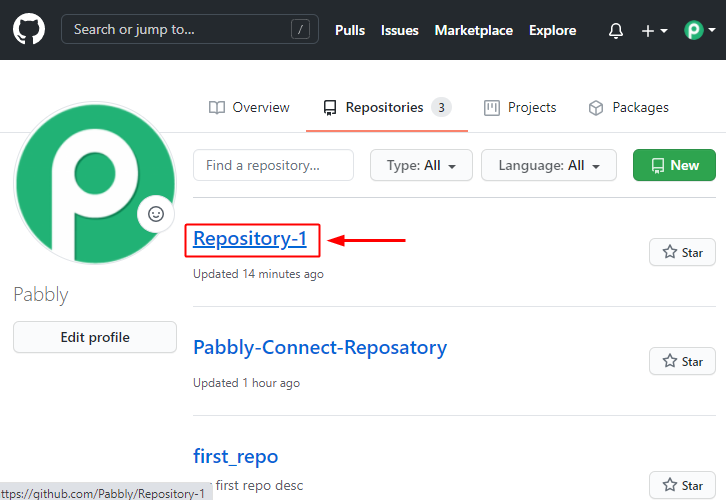Open the GitHub home logo

(x=29, y=30)
